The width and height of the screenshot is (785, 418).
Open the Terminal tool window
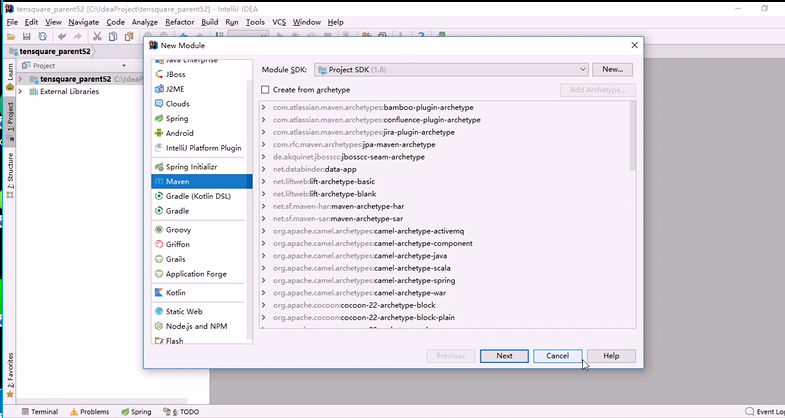tap(39, 411)
